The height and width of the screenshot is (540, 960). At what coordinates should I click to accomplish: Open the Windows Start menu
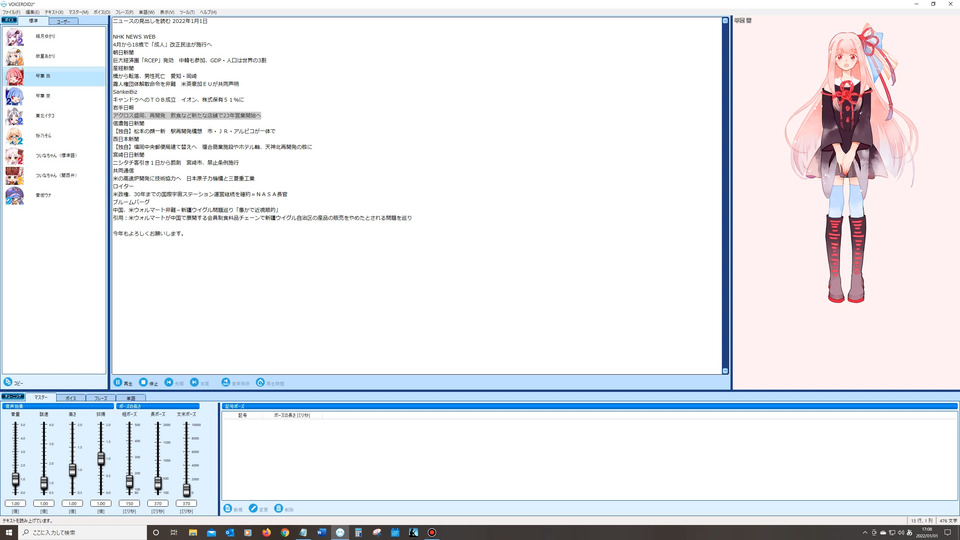point(9,533)
